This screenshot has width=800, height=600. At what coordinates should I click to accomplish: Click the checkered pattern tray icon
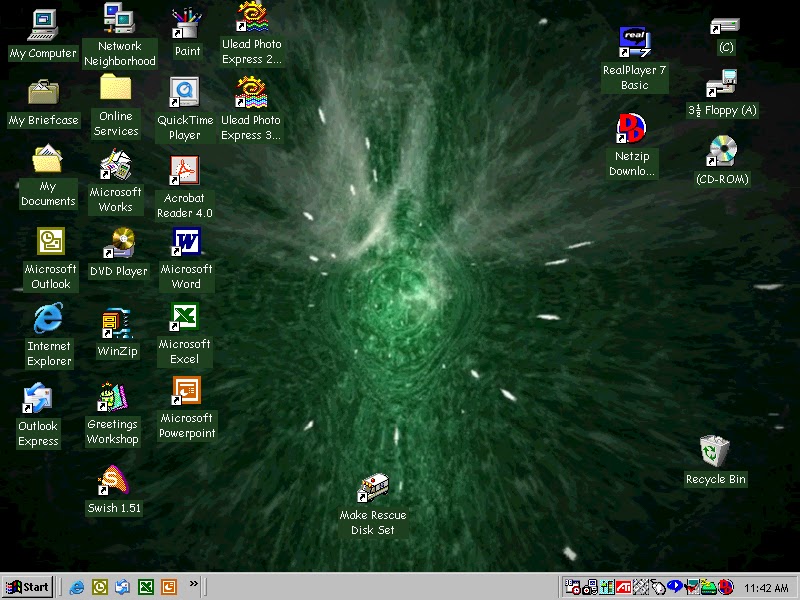point(641,587)
